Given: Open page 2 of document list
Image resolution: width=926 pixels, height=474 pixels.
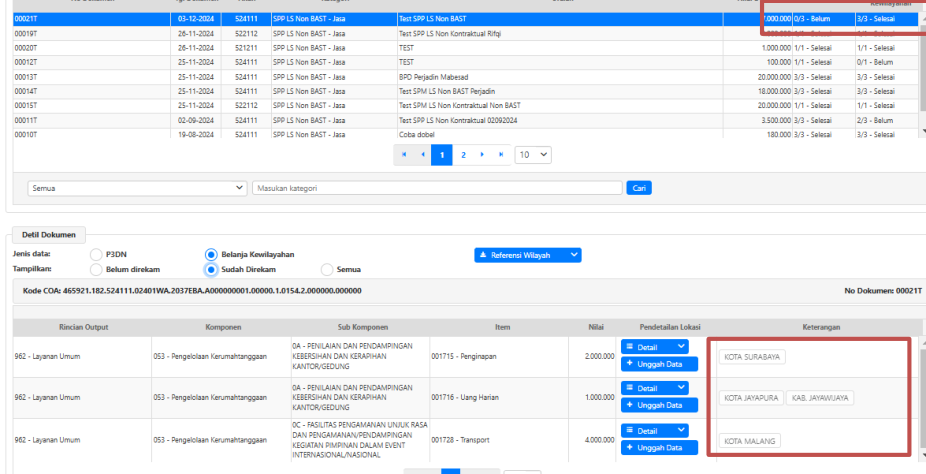Looking at the screenshot, I should point(463,155).
